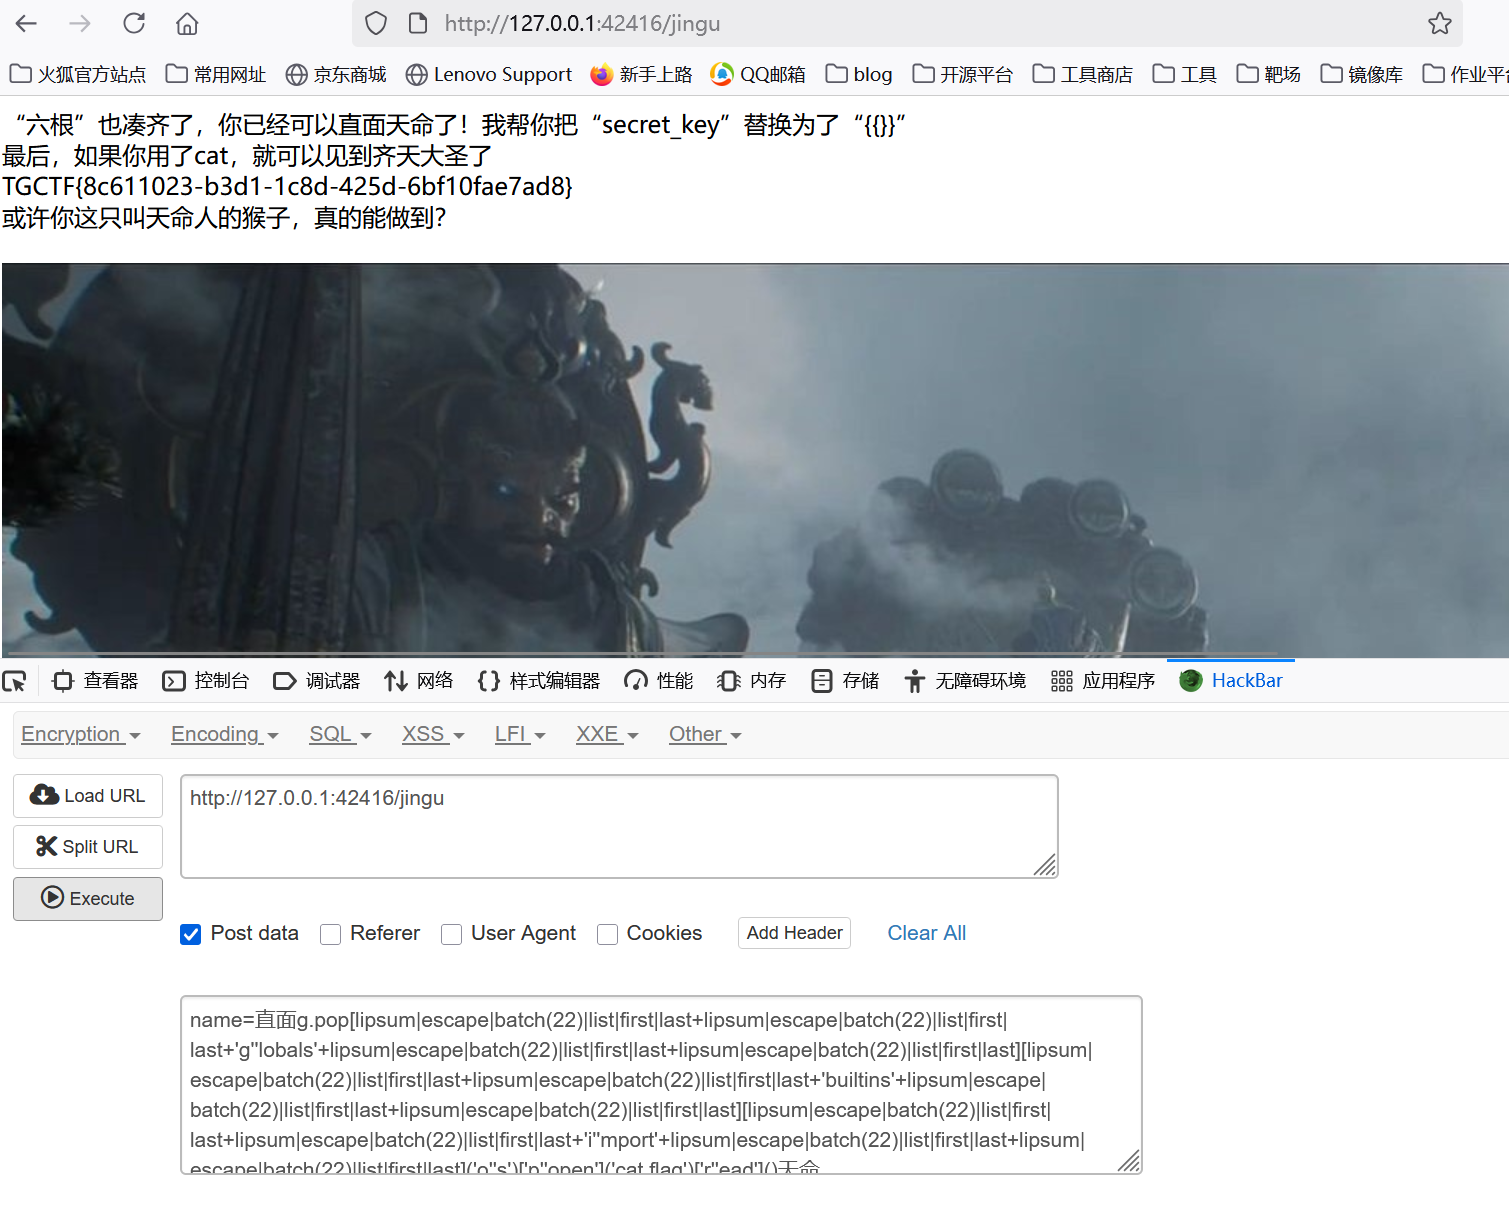Image resolution: width=1509 pixels, height=1207 pixels.
Task: Open the 新手上路 Firefox bookmark
Action: (x=641, y=74)
